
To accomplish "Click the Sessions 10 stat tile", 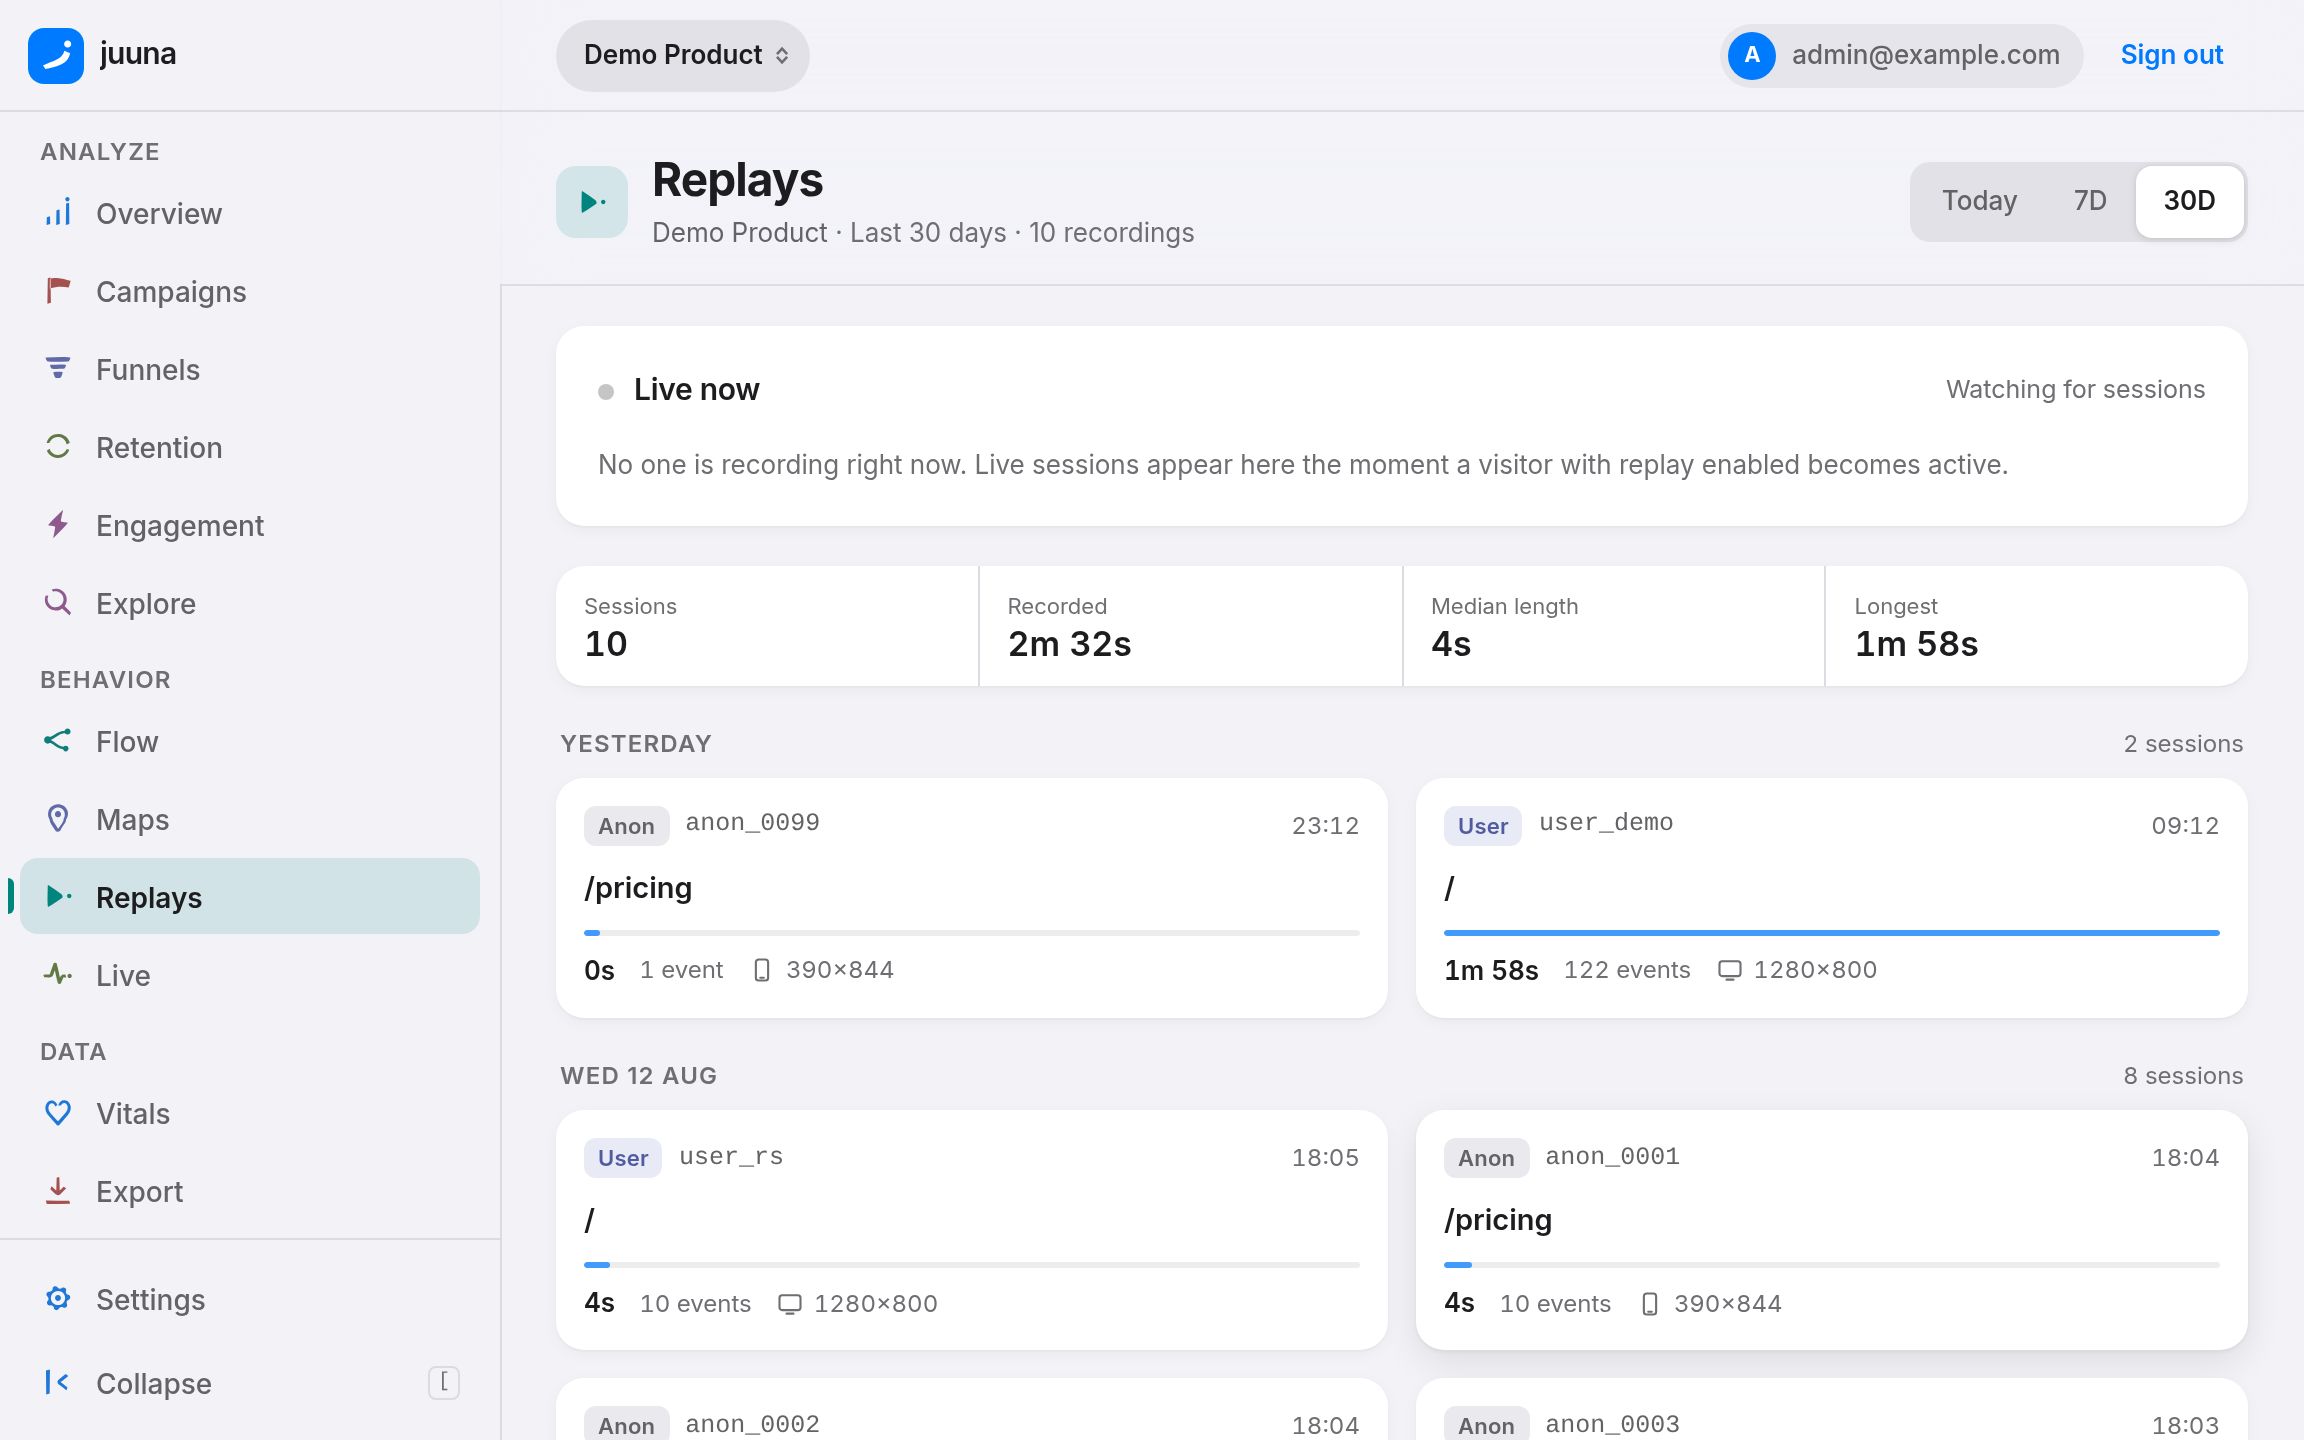I will (767, 626).
